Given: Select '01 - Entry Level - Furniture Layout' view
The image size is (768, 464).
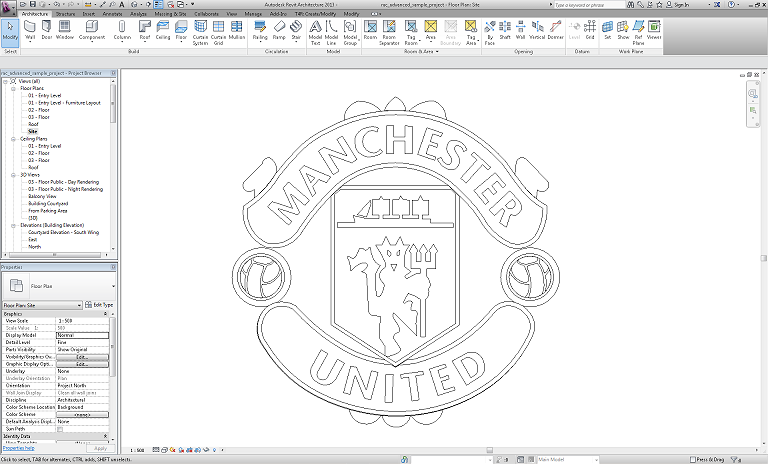Looking at the screenshot, I should (x=64, y=103).
